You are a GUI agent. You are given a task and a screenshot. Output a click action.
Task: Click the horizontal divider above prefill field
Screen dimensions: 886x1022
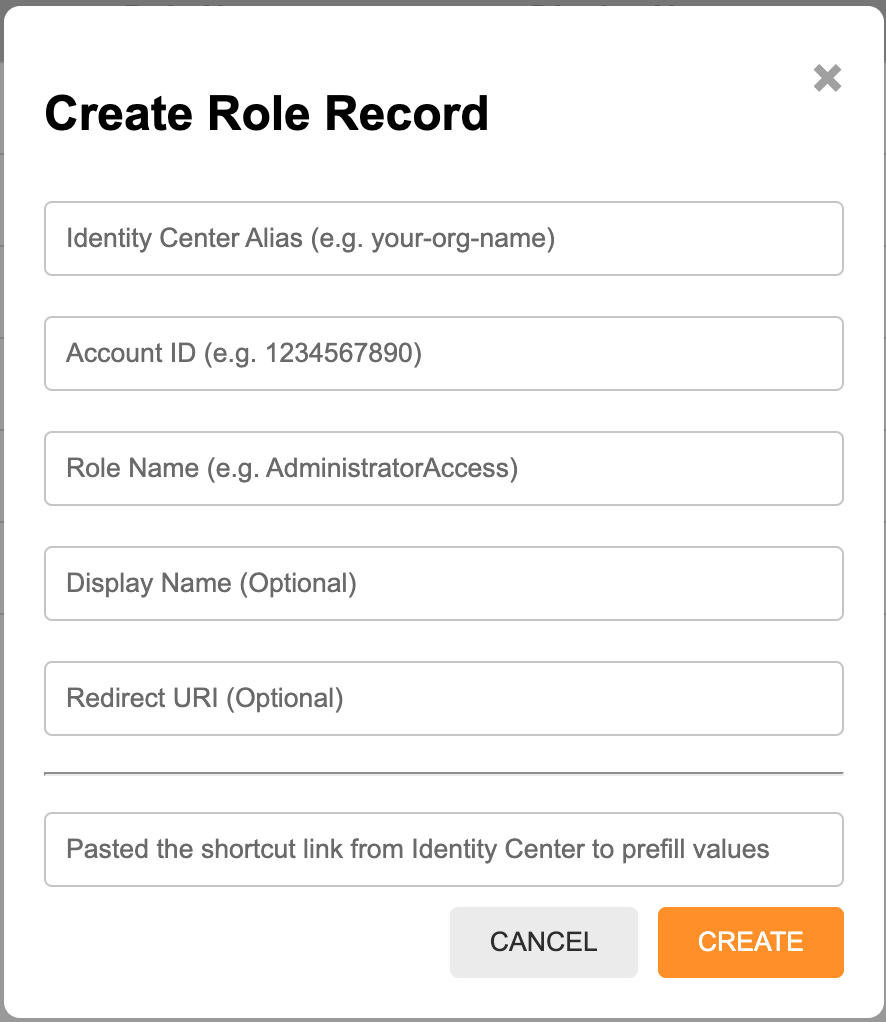443,773
